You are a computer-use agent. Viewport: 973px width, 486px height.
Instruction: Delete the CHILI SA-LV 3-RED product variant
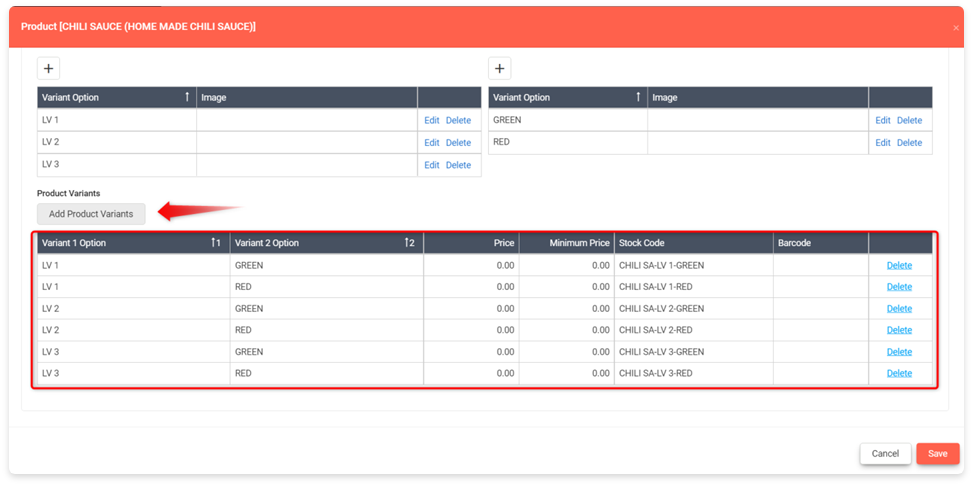point(899,373)
